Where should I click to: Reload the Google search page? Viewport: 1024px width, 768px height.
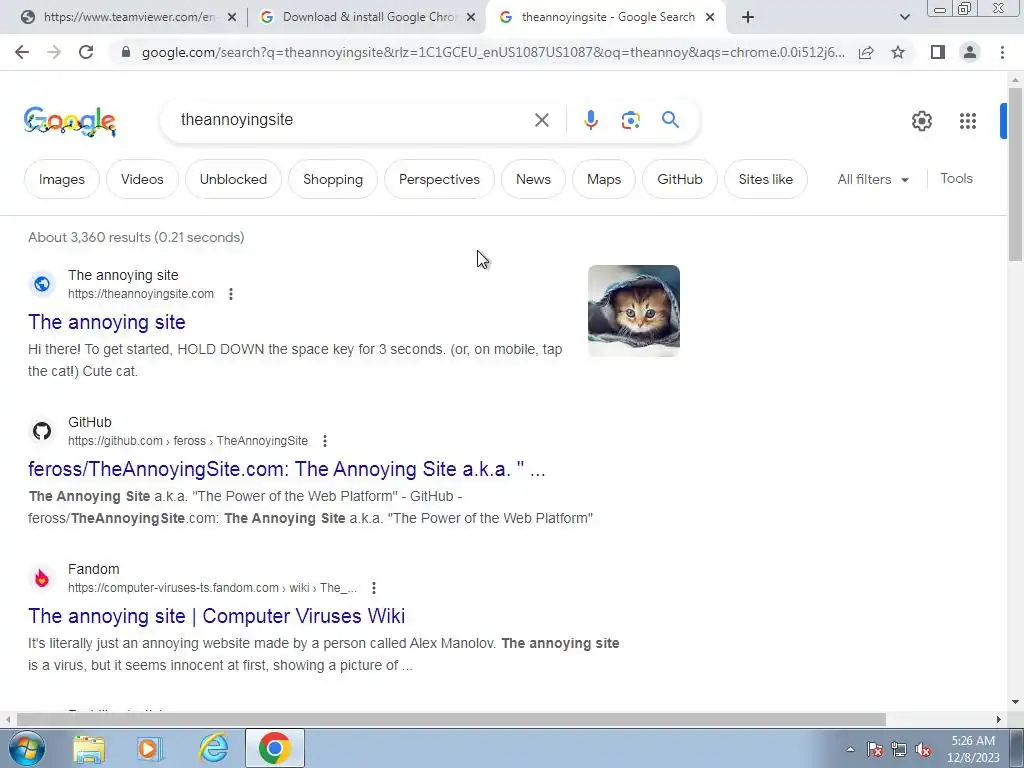(x=86, y=52)
